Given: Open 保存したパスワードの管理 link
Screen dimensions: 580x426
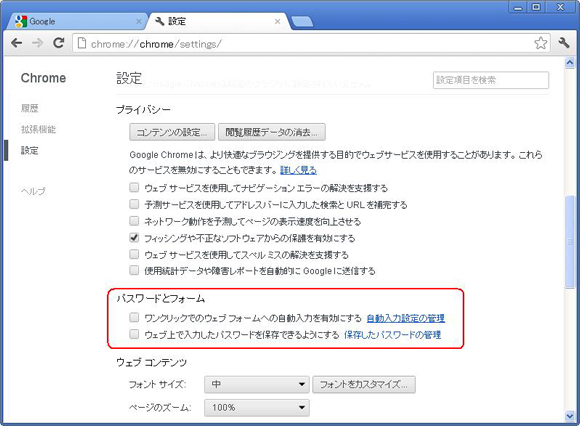Looking at the screenshot, I should [x=392, y=335].
